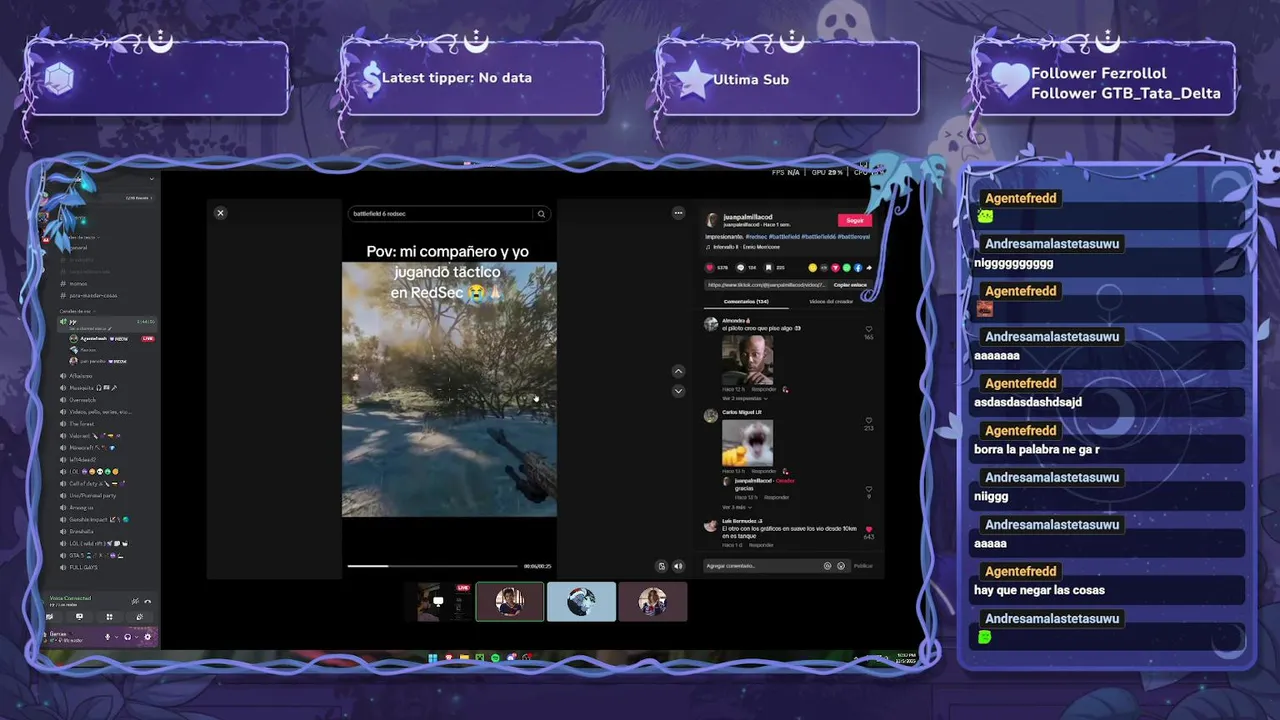The height and width of the screenshot is (720, 1280).
Task: Like Carlos Miguel LR's comment
Action: click(x=868, y=421)
